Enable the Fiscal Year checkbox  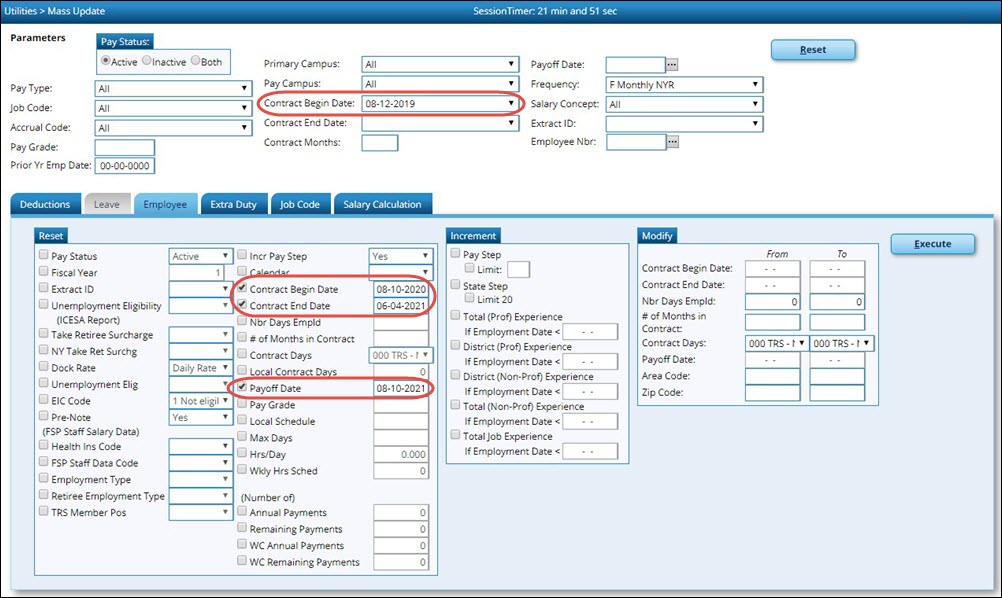(43, 272)
